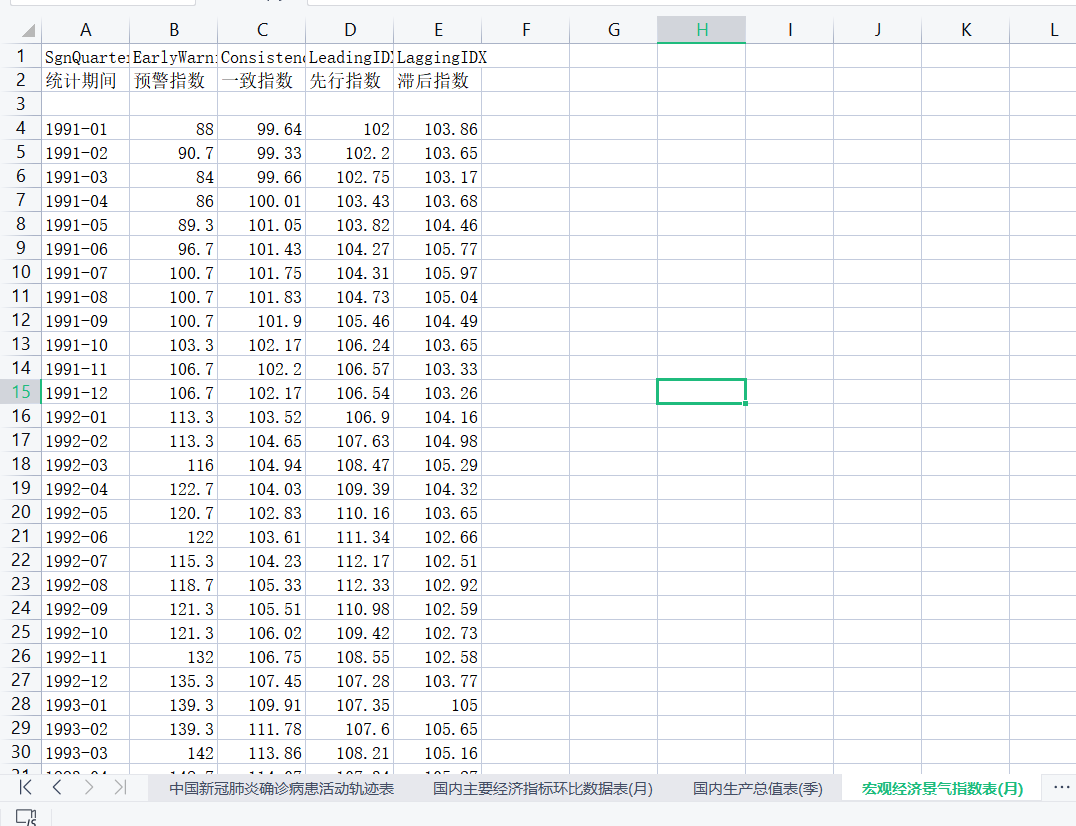Select column I header
This screenshot has height=826, width=1076.
[790, 30]
